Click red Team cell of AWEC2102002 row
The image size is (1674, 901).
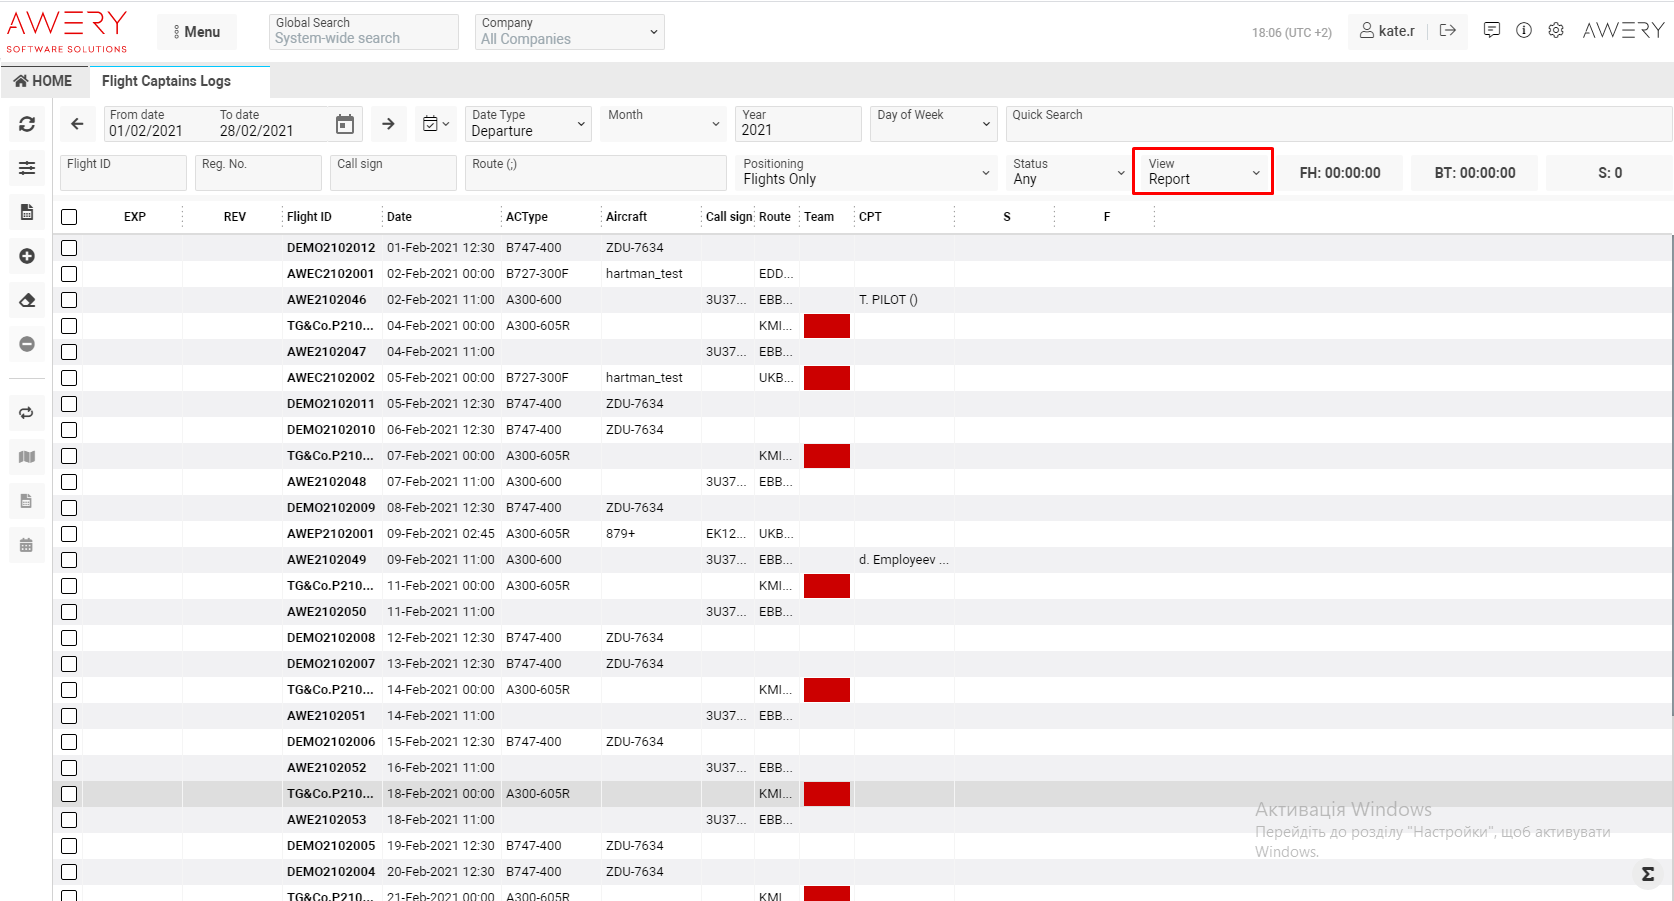tap(826, 378)
